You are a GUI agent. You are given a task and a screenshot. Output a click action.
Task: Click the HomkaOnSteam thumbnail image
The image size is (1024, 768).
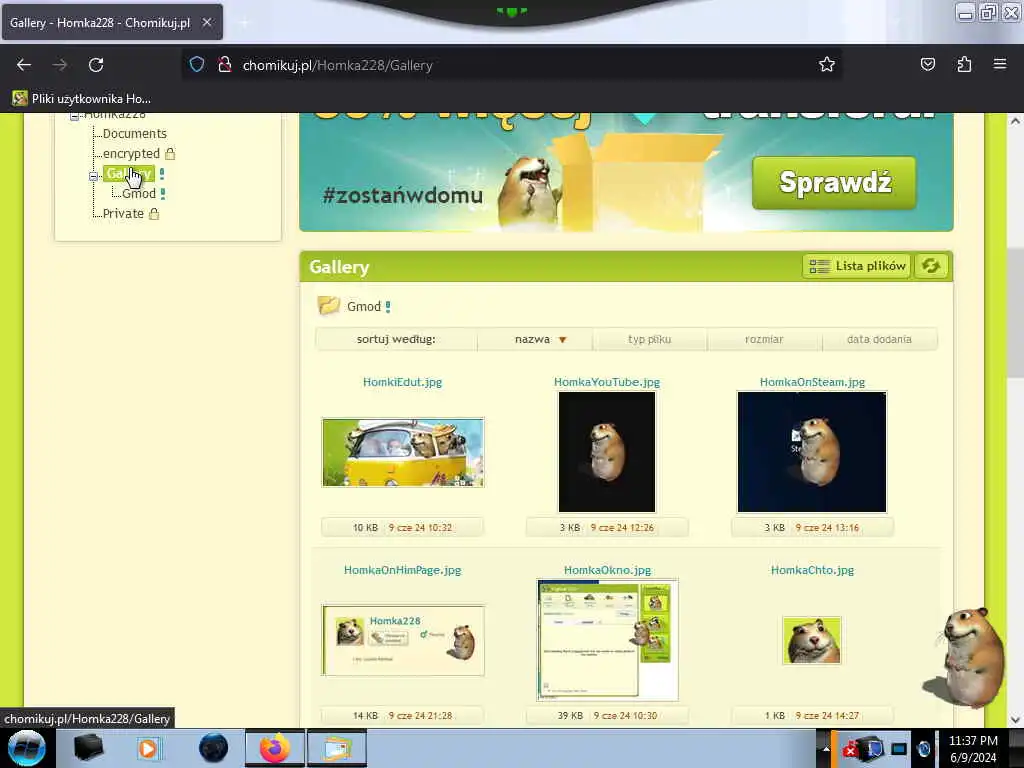click(812, 452)
